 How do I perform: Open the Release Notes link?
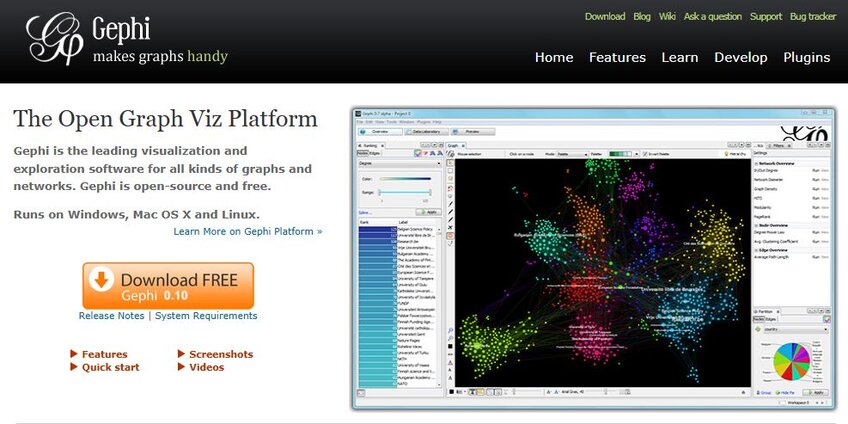(111, 315)
